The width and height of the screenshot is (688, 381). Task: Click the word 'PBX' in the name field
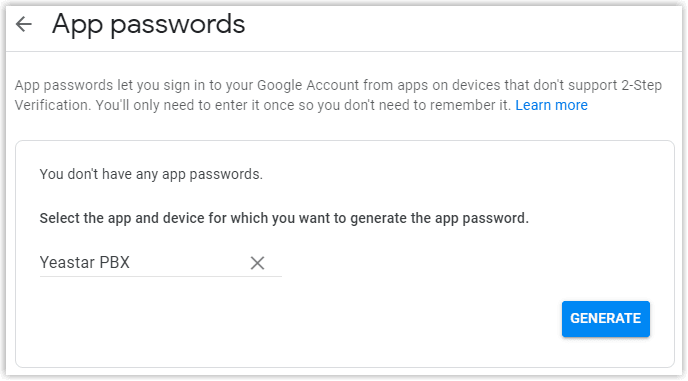pyautogui.click(x=115, y=262)
